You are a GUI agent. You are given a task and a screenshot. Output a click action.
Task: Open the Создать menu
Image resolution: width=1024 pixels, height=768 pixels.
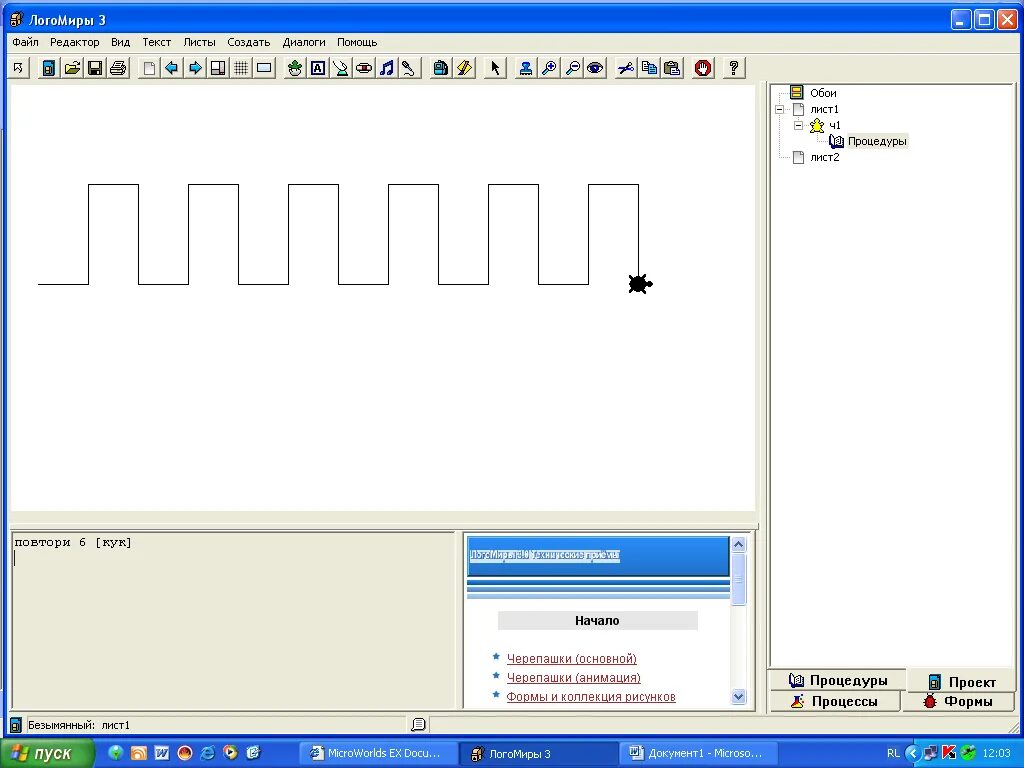[x=248, y=42]
